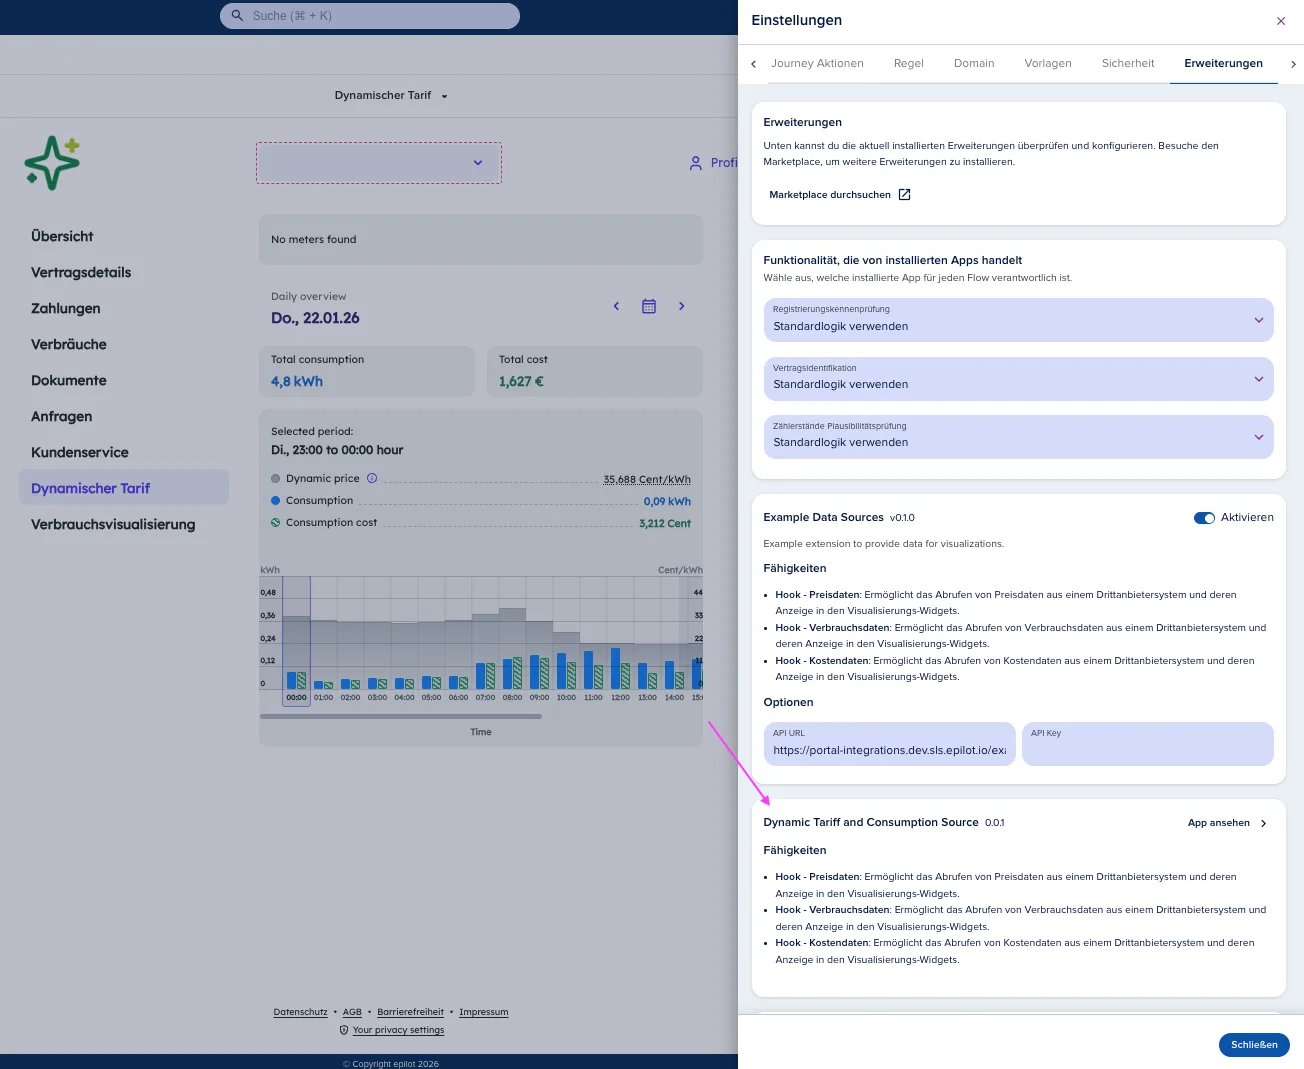
Task: Open calendar date picker icon
Action: [649, 306]
